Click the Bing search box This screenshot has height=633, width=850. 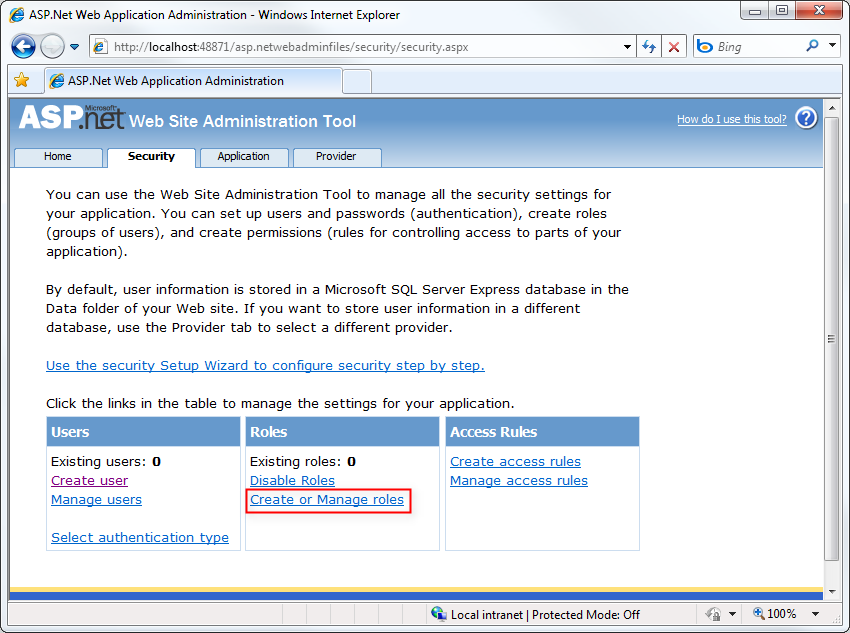point(759,47)
